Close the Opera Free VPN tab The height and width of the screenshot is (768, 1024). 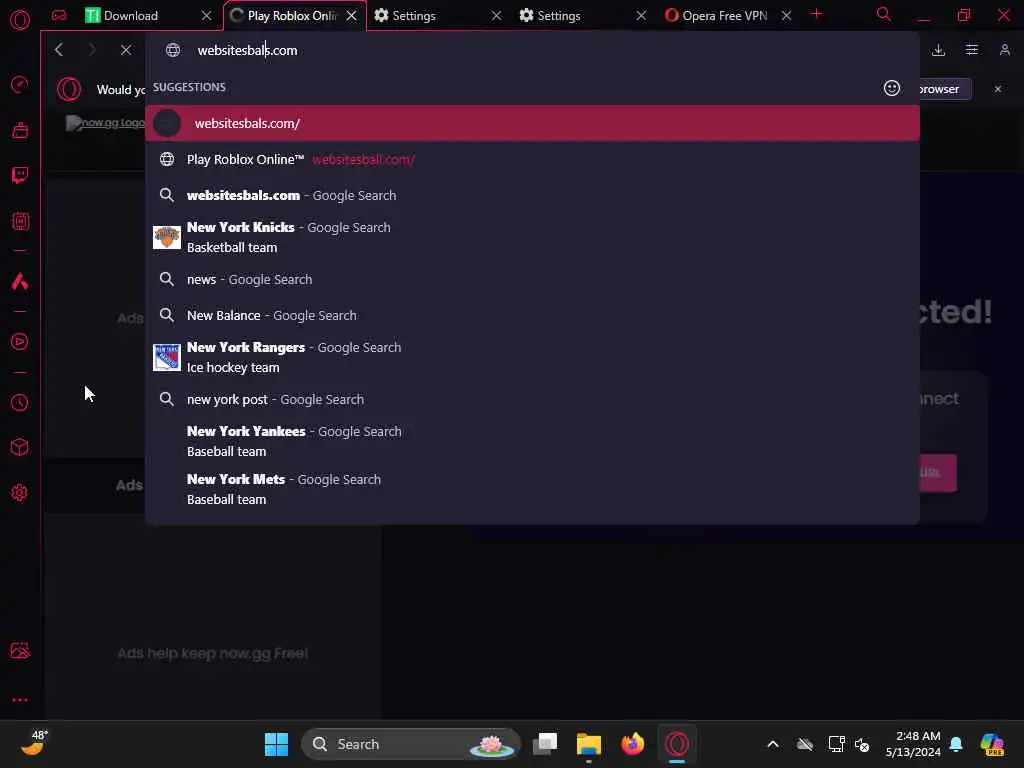point(786,16)
